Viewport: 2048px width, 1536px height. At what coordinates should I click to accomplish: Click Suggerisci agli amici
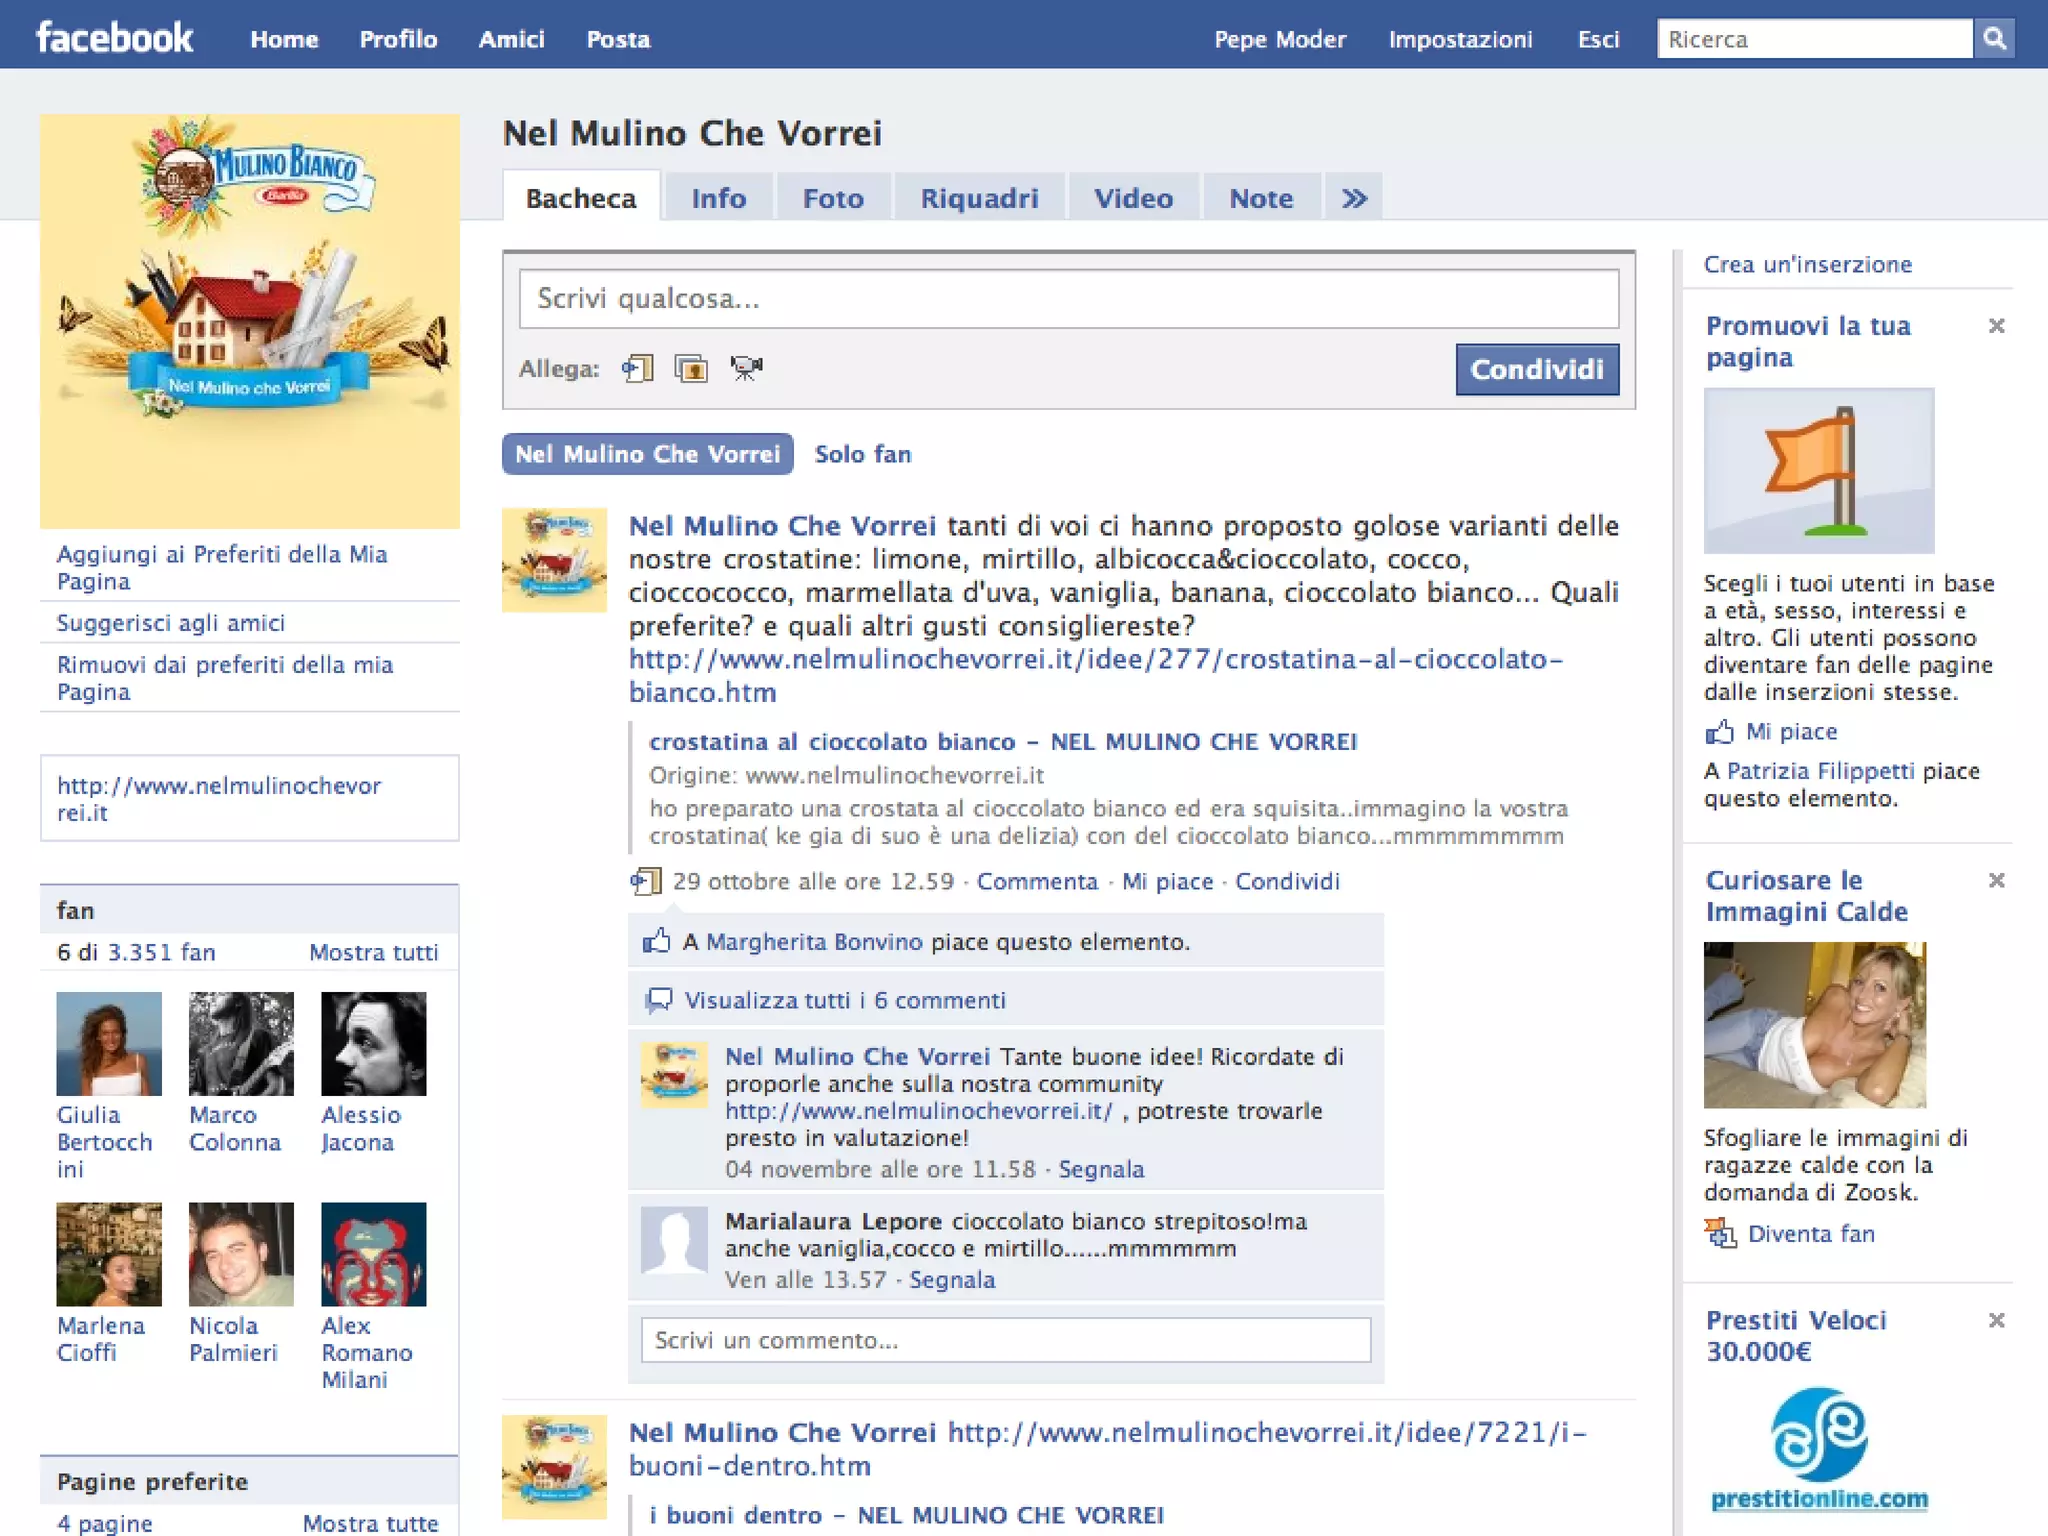click(171, 623)
